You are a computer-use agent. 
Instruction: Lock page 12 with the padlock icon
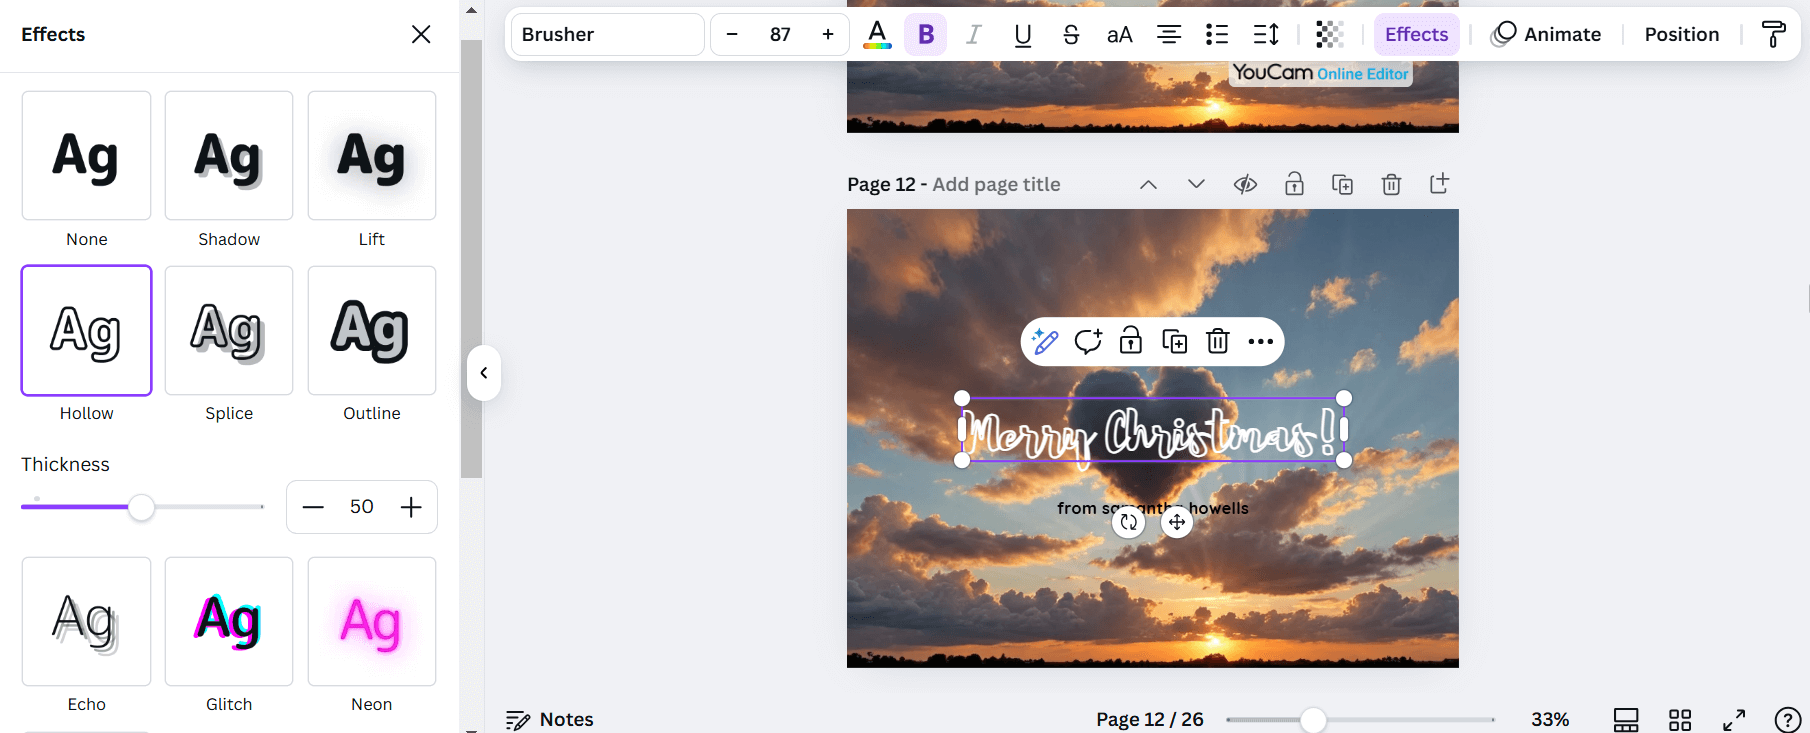(x=1294, y=184)
